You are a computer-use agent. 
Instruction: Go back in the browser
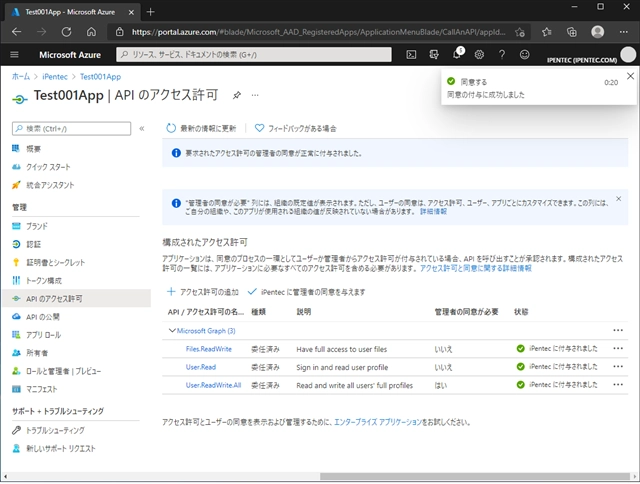(x=16, y=32)
